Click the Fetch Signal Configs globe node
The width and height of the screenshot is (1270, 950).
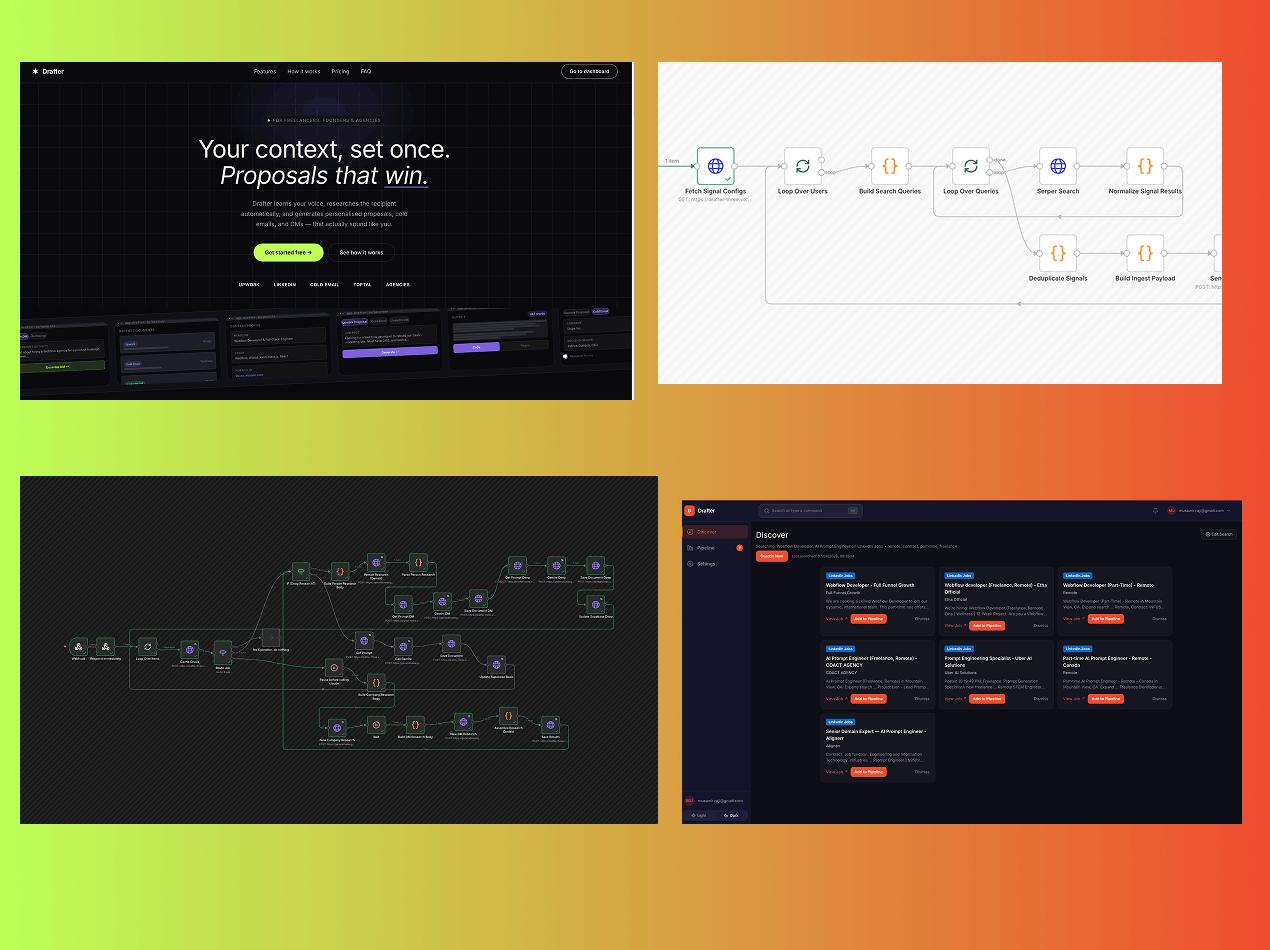coord(715,166)
